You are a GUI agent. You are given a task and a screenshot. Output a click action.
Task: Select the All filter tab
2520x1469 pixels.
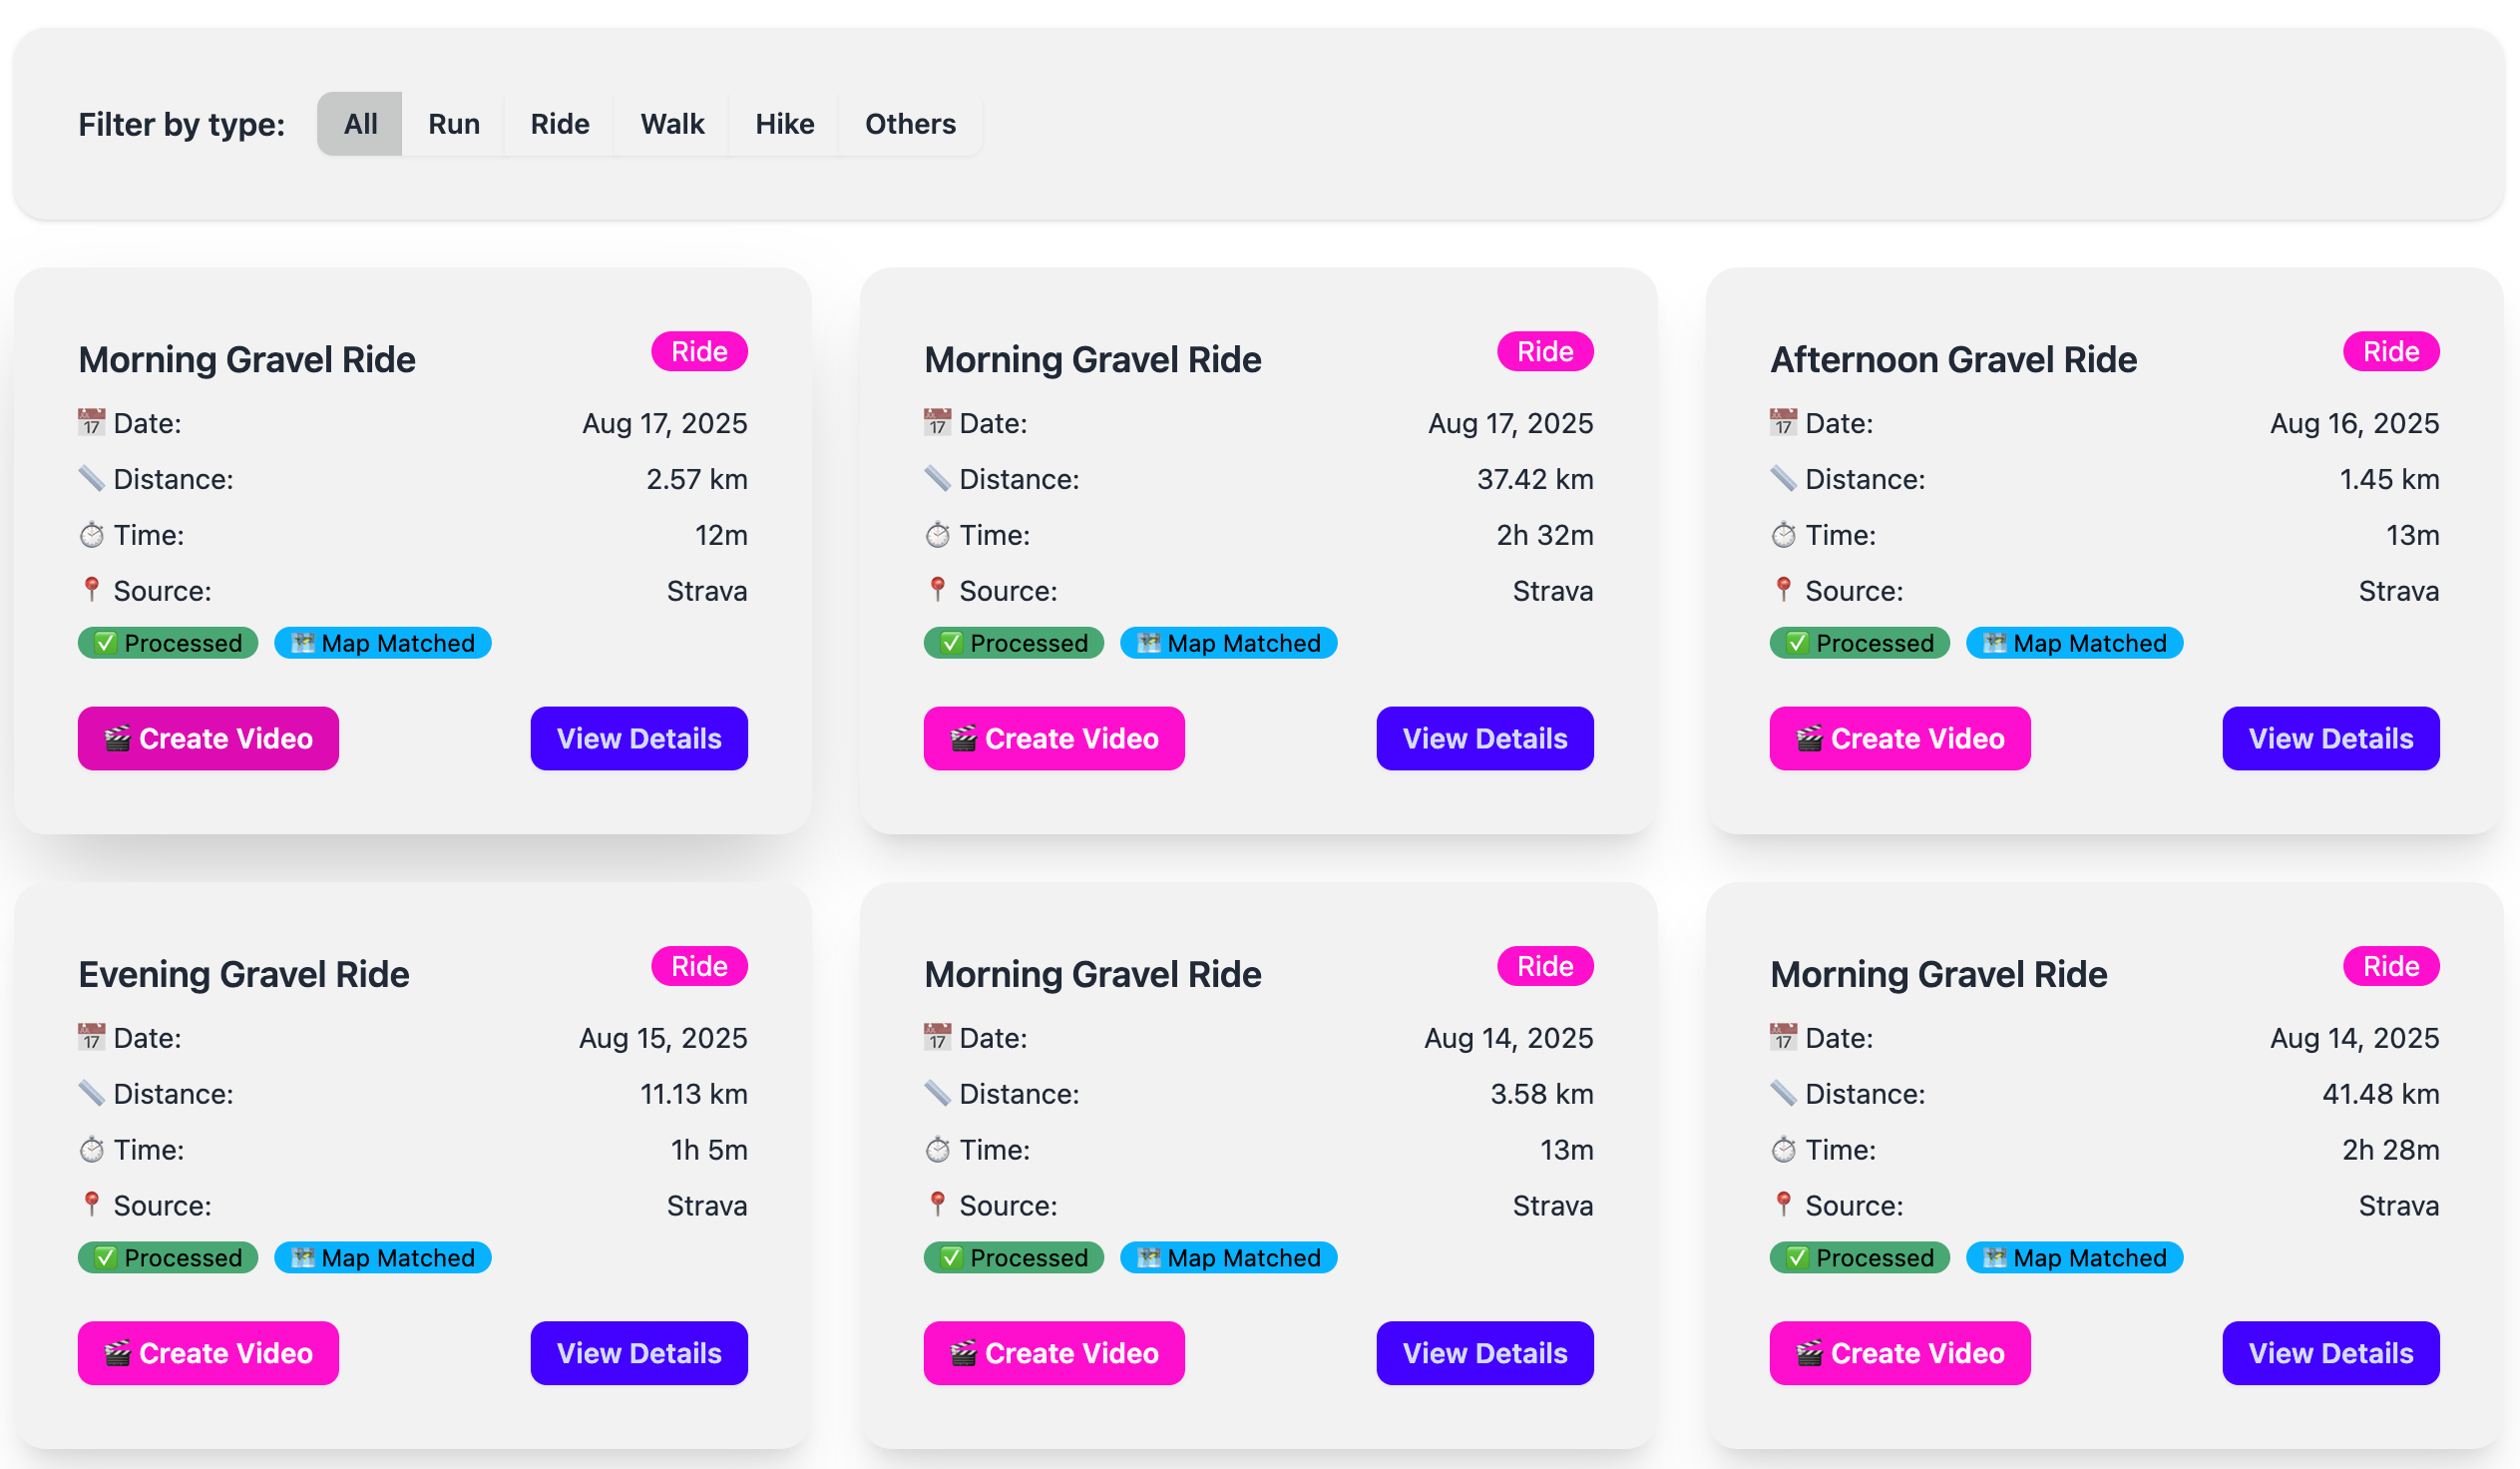[360, 124]
